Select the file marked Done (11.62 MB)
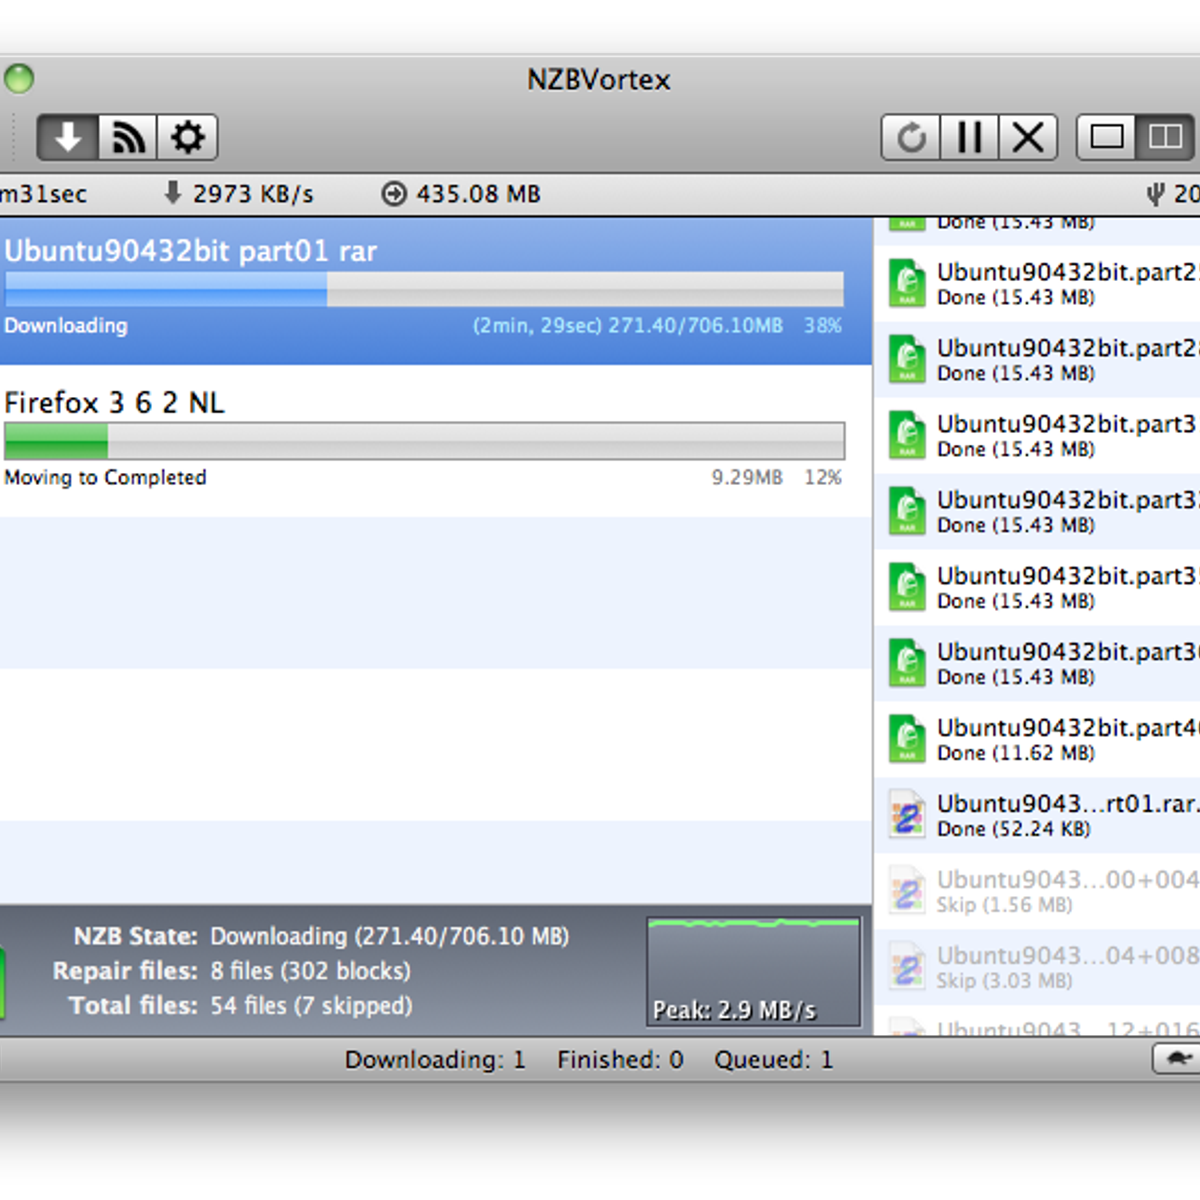Viewport: 1200px width, 1200px height. (1040, 740)
